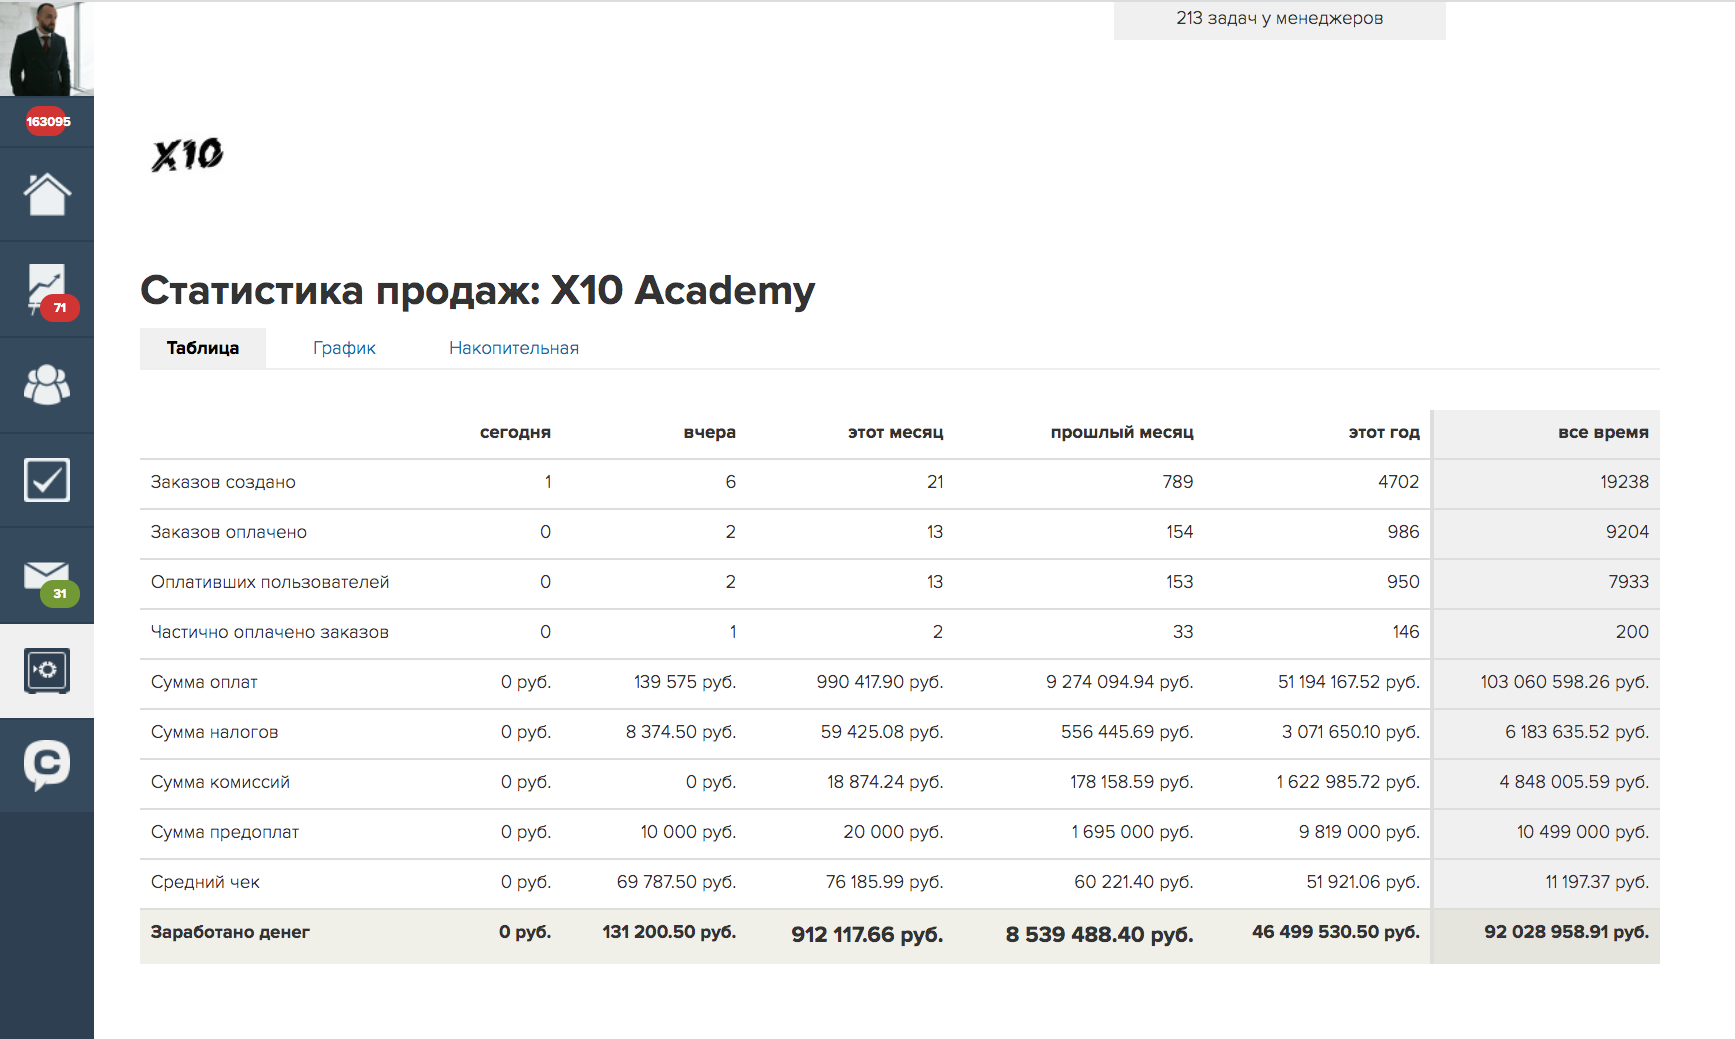Click the 11 197.37 руб. value

tap(1597, 882)
